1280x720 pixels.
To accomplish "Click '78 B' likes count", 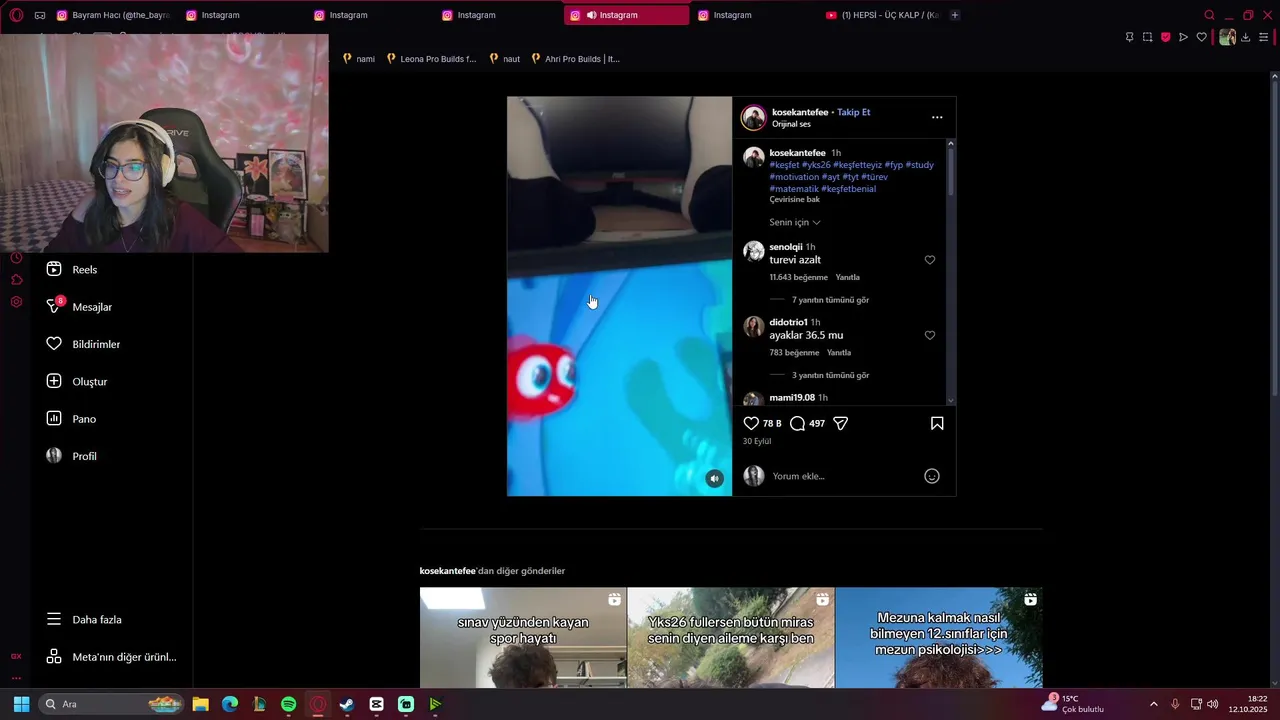I will pyautogui.click(x=772, y=423).
